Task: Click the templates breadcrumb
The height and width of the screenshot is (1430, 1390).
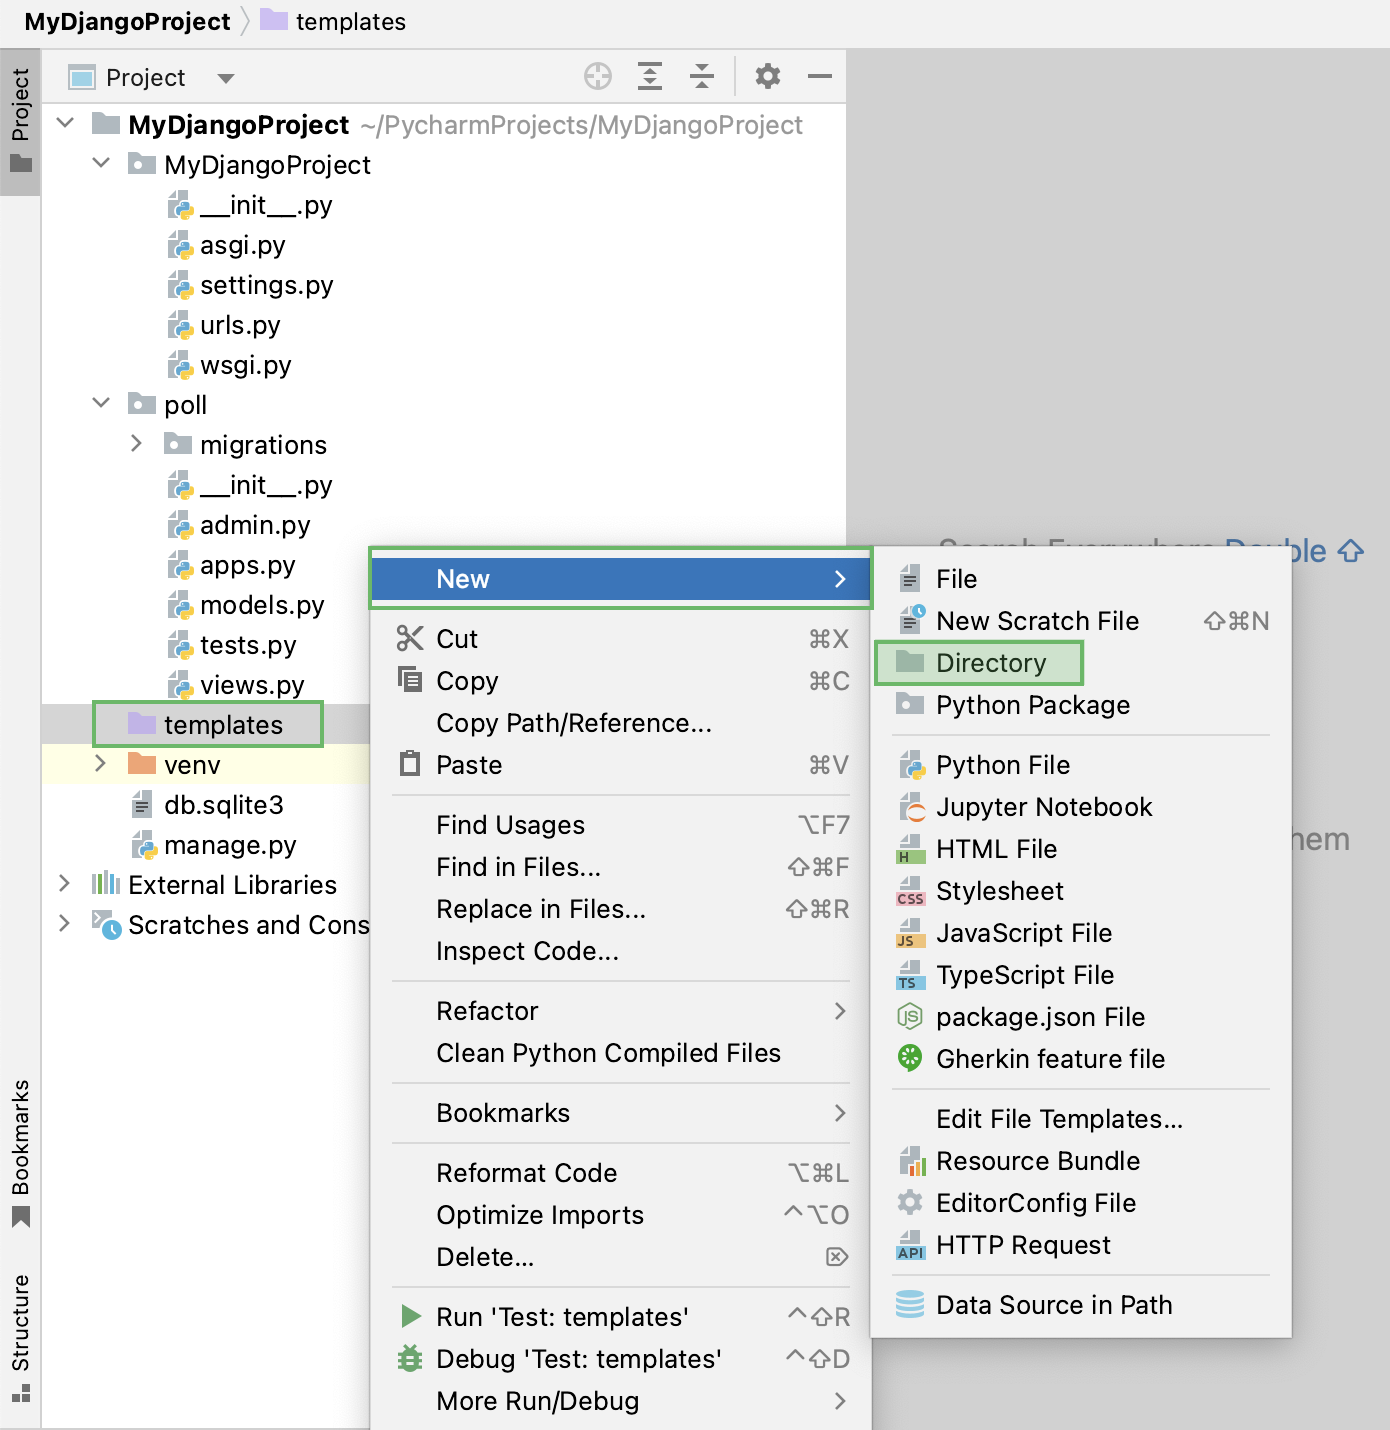Action: (347, 21)
